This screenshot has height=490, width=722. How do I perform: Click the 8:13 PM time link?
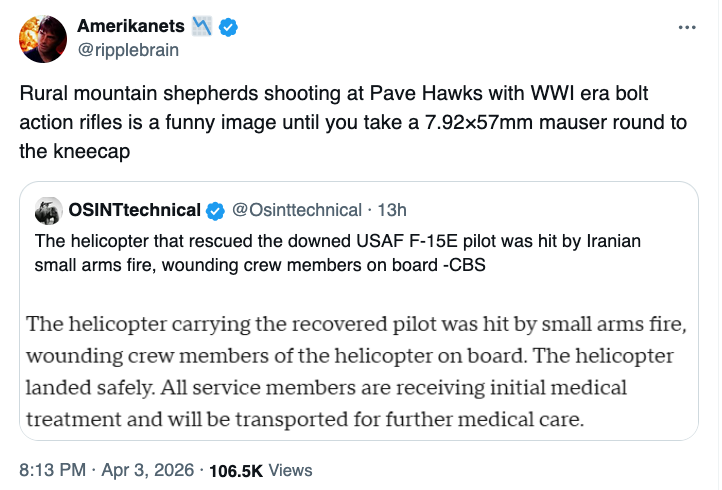pyautogui.click(x=50, y=469)
